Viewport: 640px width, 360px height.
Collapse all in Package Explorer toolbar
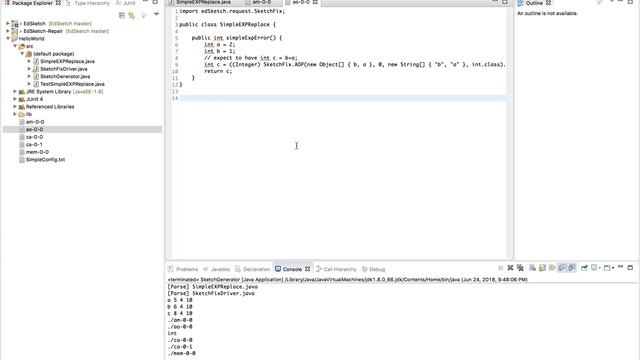[x=122, y=16]
